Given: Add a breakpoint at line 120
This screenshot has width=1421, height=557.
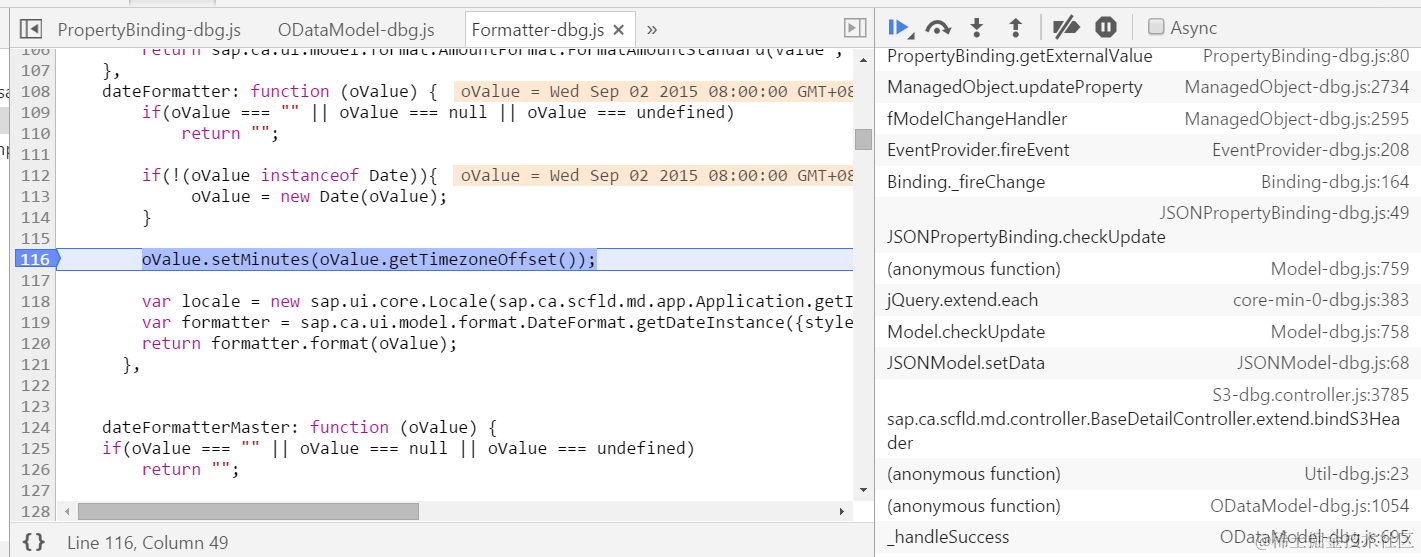Looking at the screenshot, I should [35, 344].
